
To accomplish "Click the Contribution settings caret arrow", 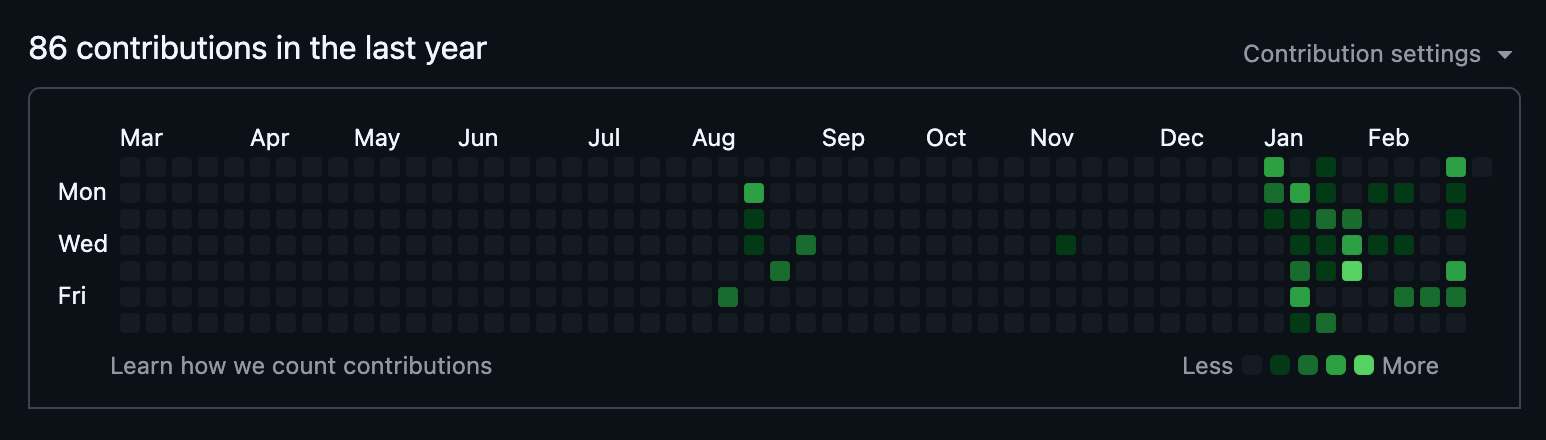I will click(1505, 55).
